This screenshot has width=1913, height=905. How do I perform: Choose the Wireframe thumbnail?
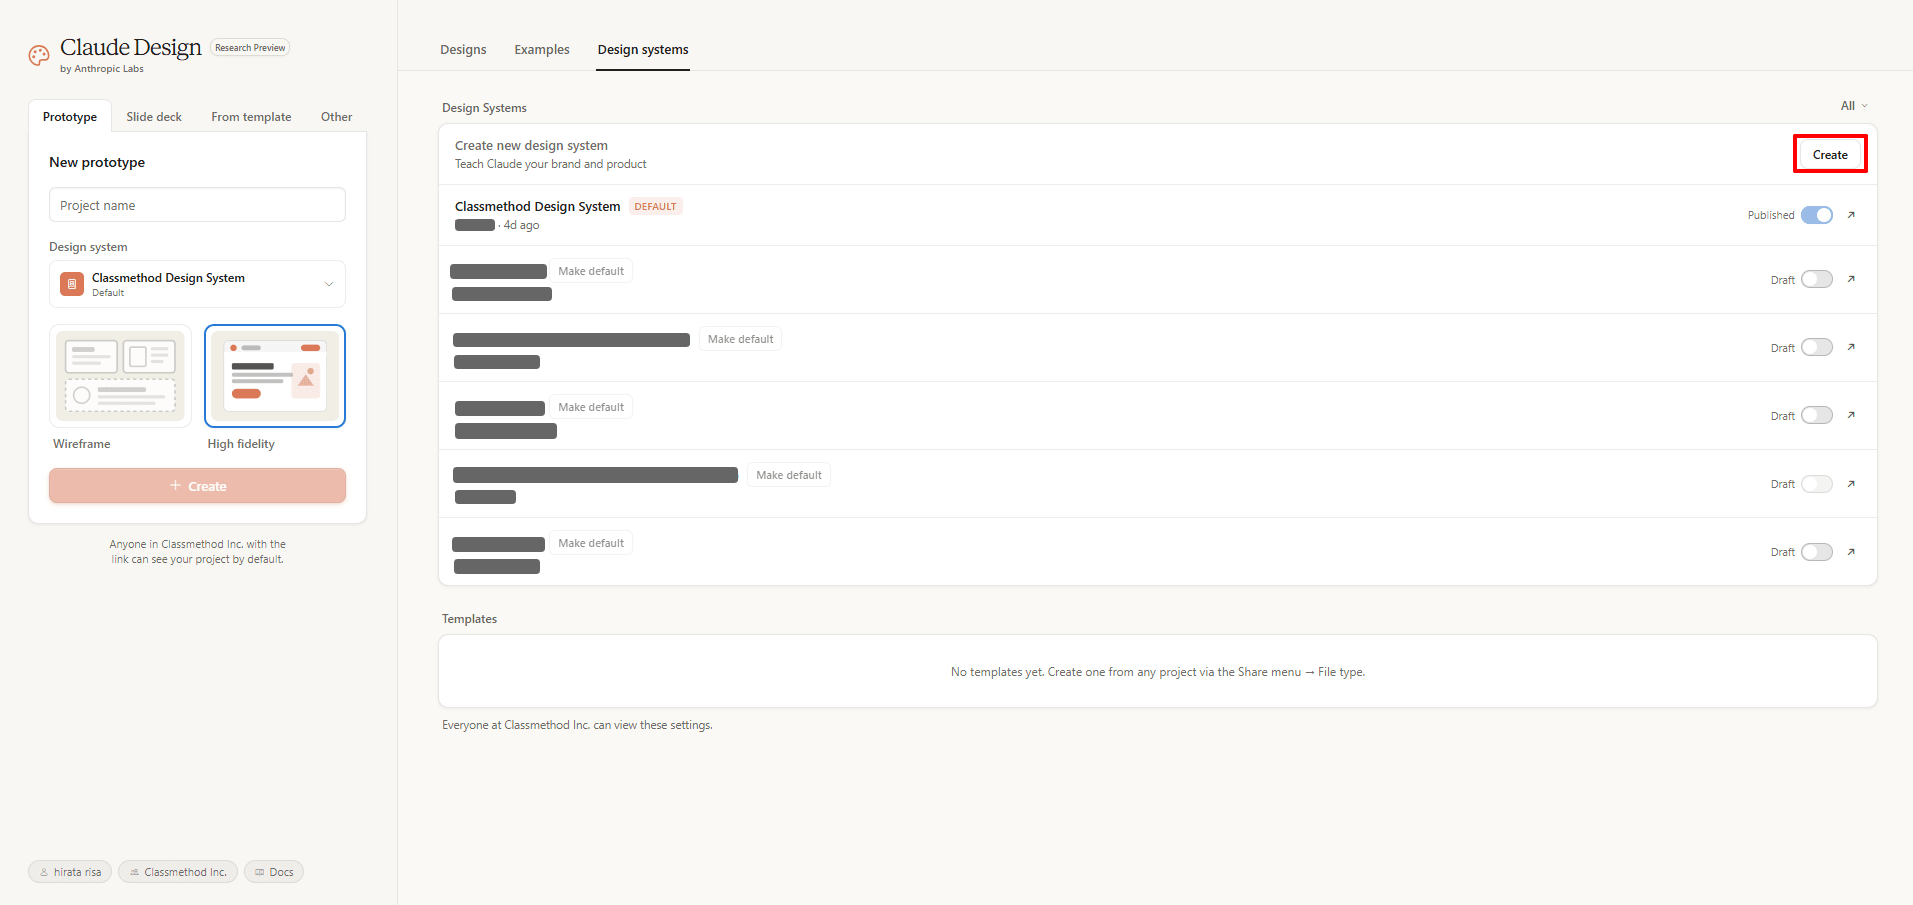point(120,376)
